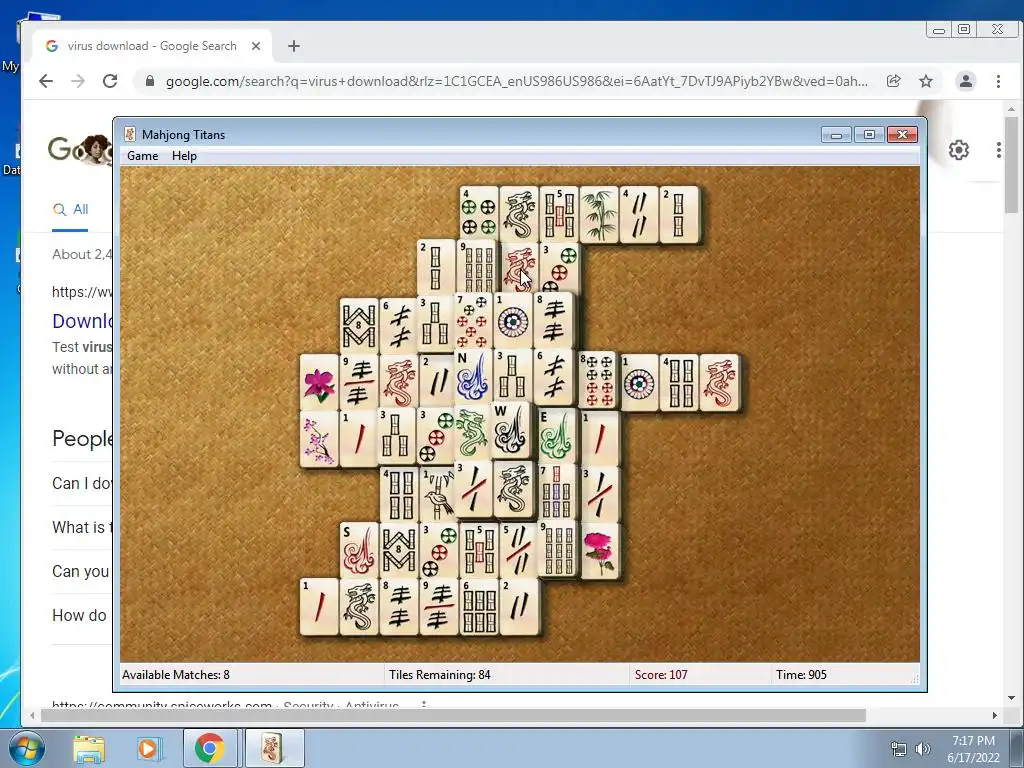Share this page from Chrome toolbar
The width and height of the screenshot is (1024, 768).
[x=893, y=81]
